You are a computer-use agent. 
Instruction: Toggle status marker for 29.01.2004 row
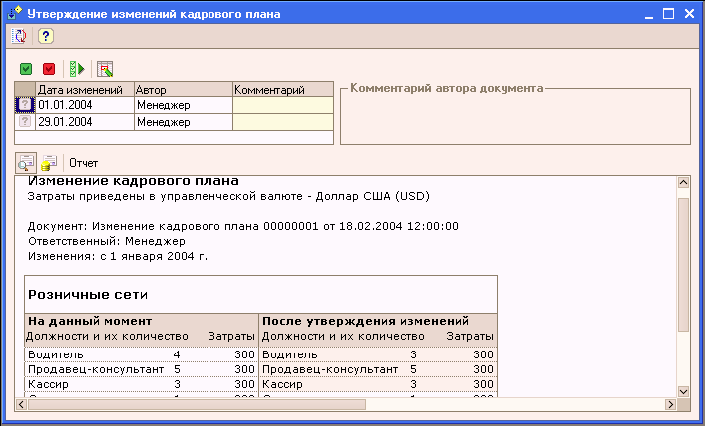pos(25,122)
